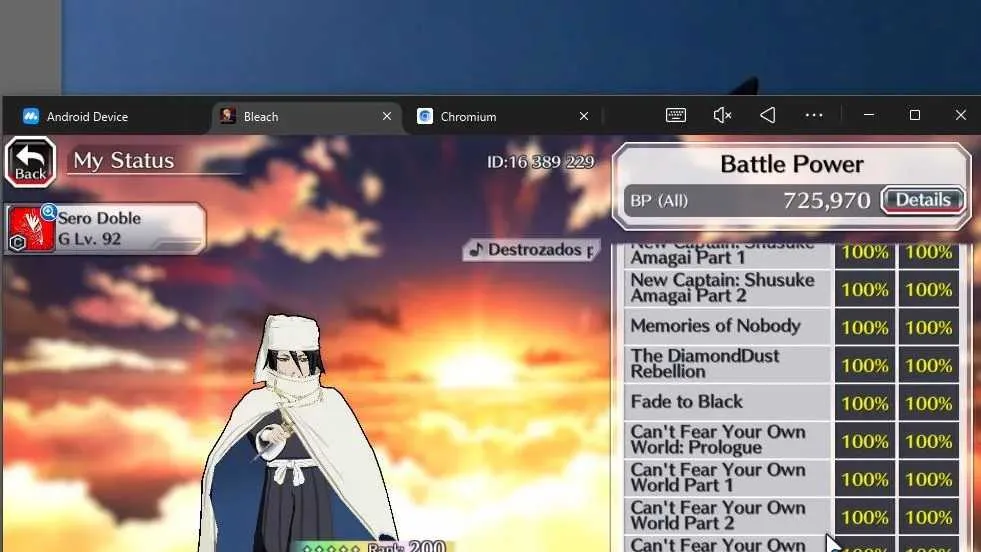The width and height of the screenshot is (981, 552).
Task: Click the My Status title
Action: (124, 161)
